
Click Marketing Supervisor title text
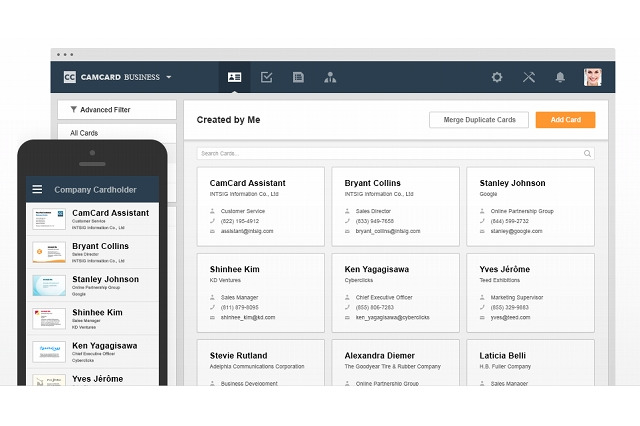[517, 297]
